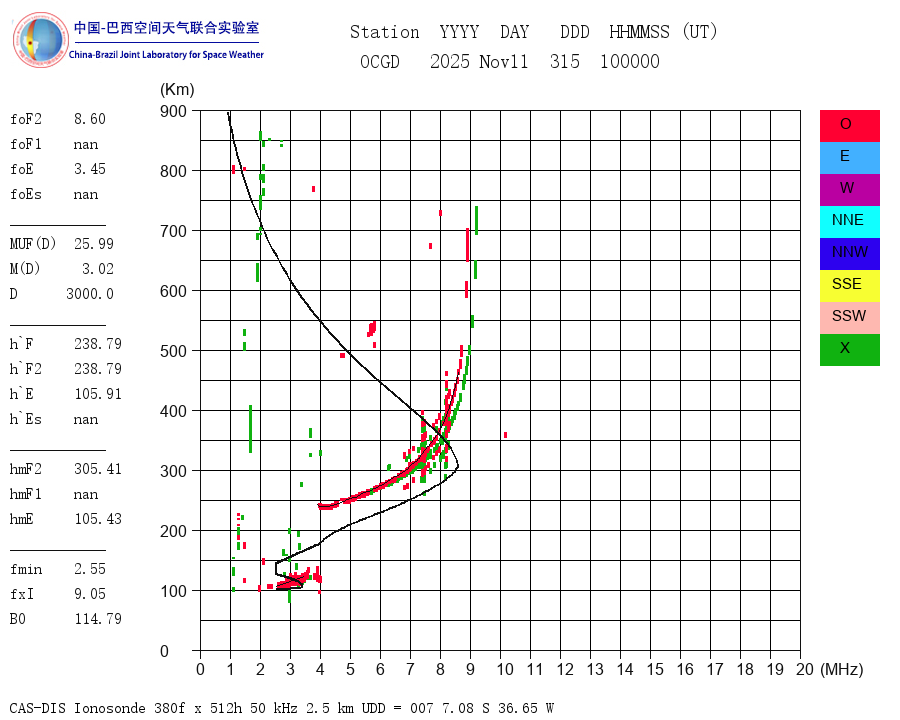Select the cyan NNE legend swatch
Image resolution: width=900 pixels, height=720 pixels.
click(849, 222)
